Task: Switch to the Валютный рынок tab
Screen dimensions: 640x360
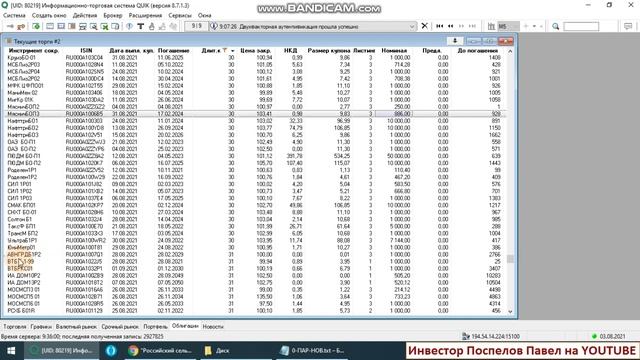Action: tap(76, 327)
